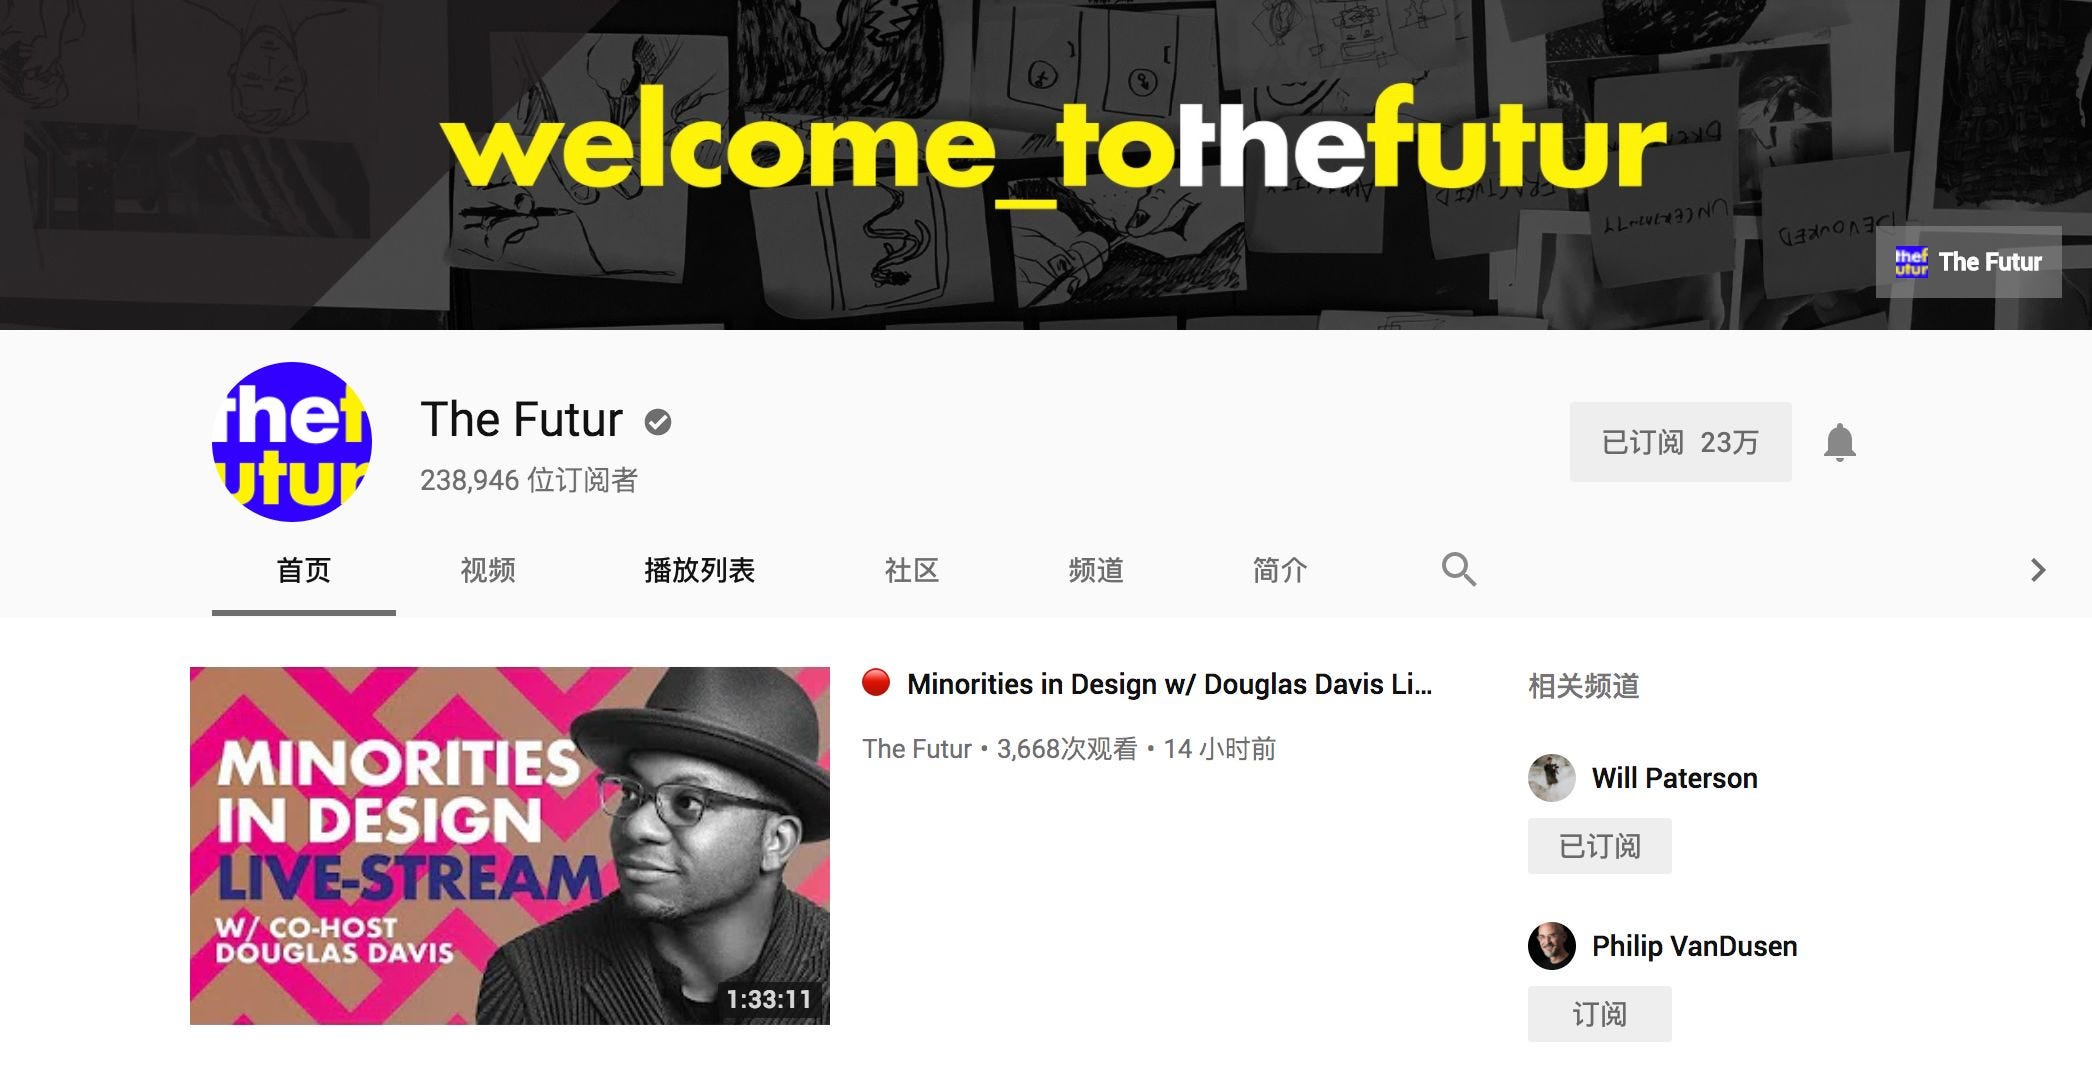Viewport: 2092px width, 1074px height.
Task: Subscribe to Philip VanDusen with 订阅 button
Action: tap(1600, 1014)
